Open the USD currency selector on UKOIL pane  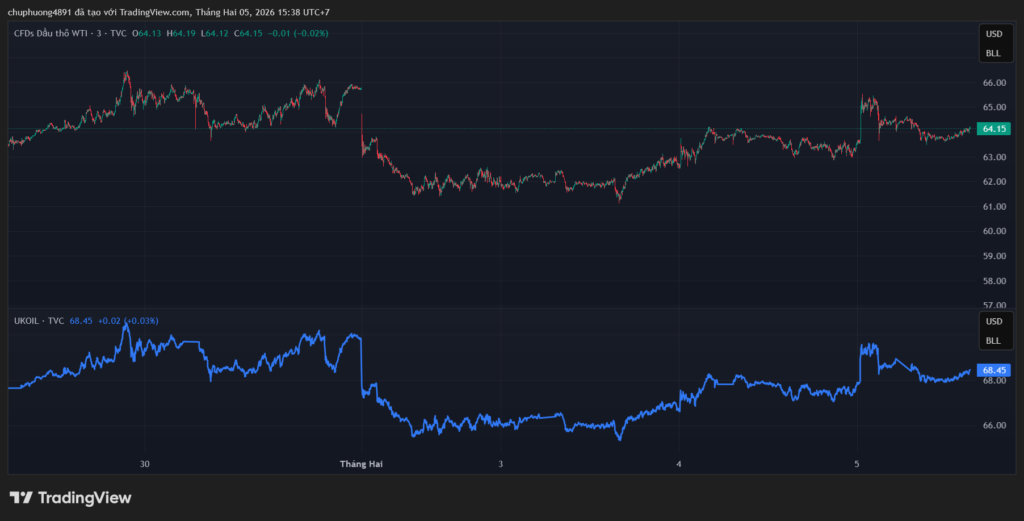pos(993,321)
